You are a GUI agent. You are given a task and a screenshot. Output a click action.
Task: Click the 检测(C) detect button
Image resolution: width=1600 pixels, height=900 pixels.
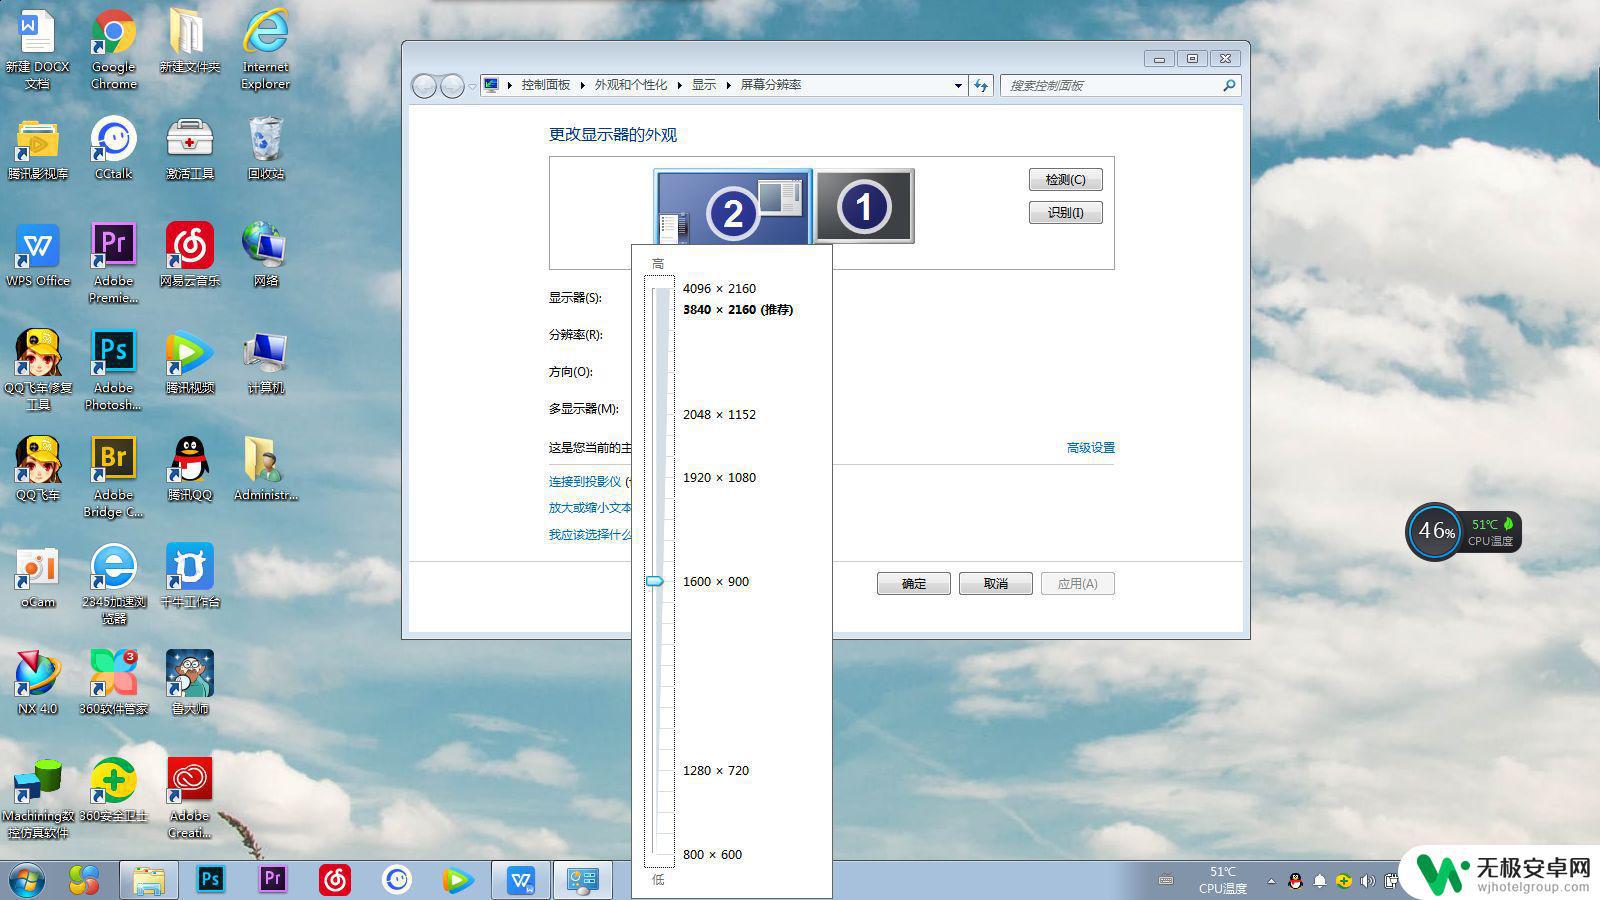(x=1065, y=180)
